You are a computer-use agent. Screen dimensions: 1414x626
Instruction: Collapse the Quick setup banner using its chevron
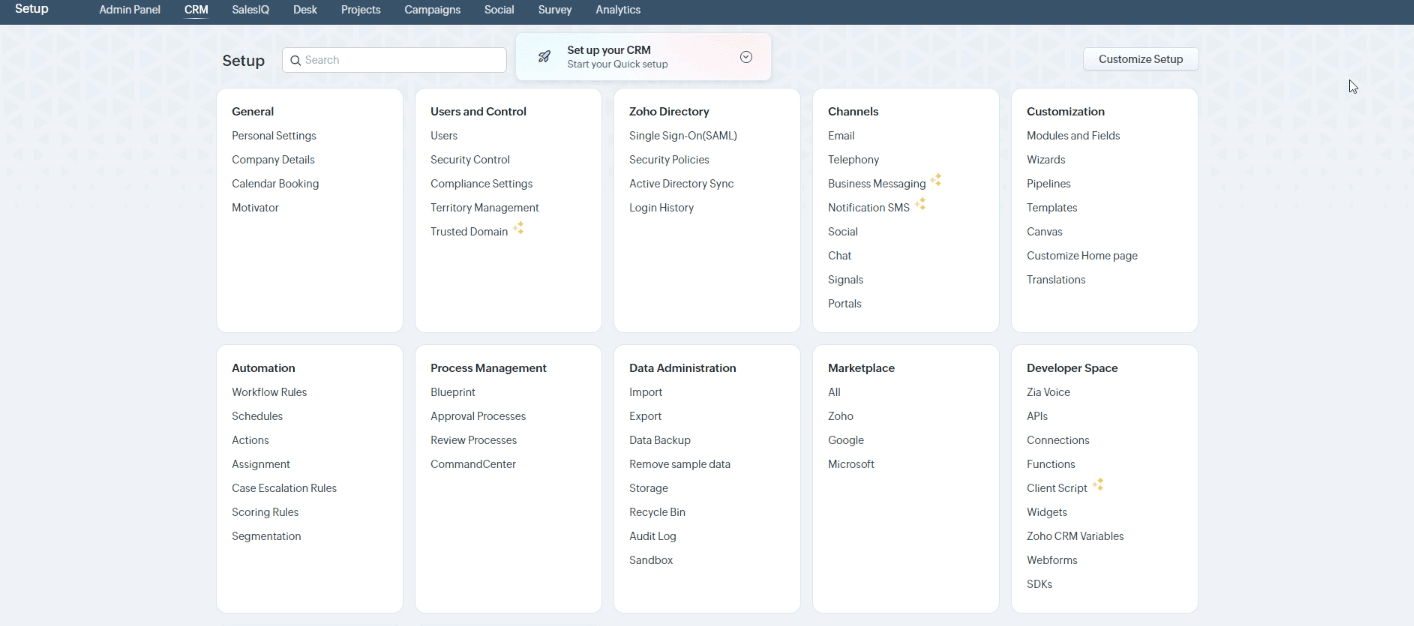coord(746,56)
